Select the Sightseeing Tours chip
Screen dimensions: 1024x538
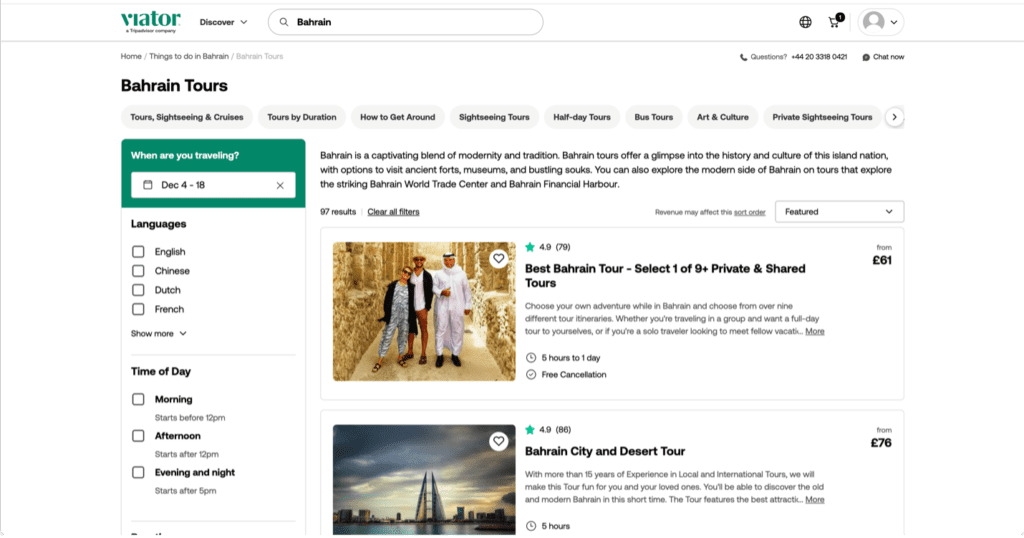click(494, 118)
